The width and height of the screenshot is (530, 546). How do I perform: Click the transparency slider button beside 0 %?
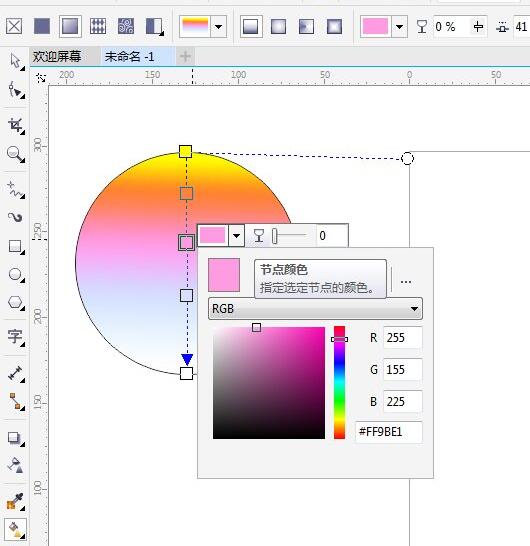(478, 26)
